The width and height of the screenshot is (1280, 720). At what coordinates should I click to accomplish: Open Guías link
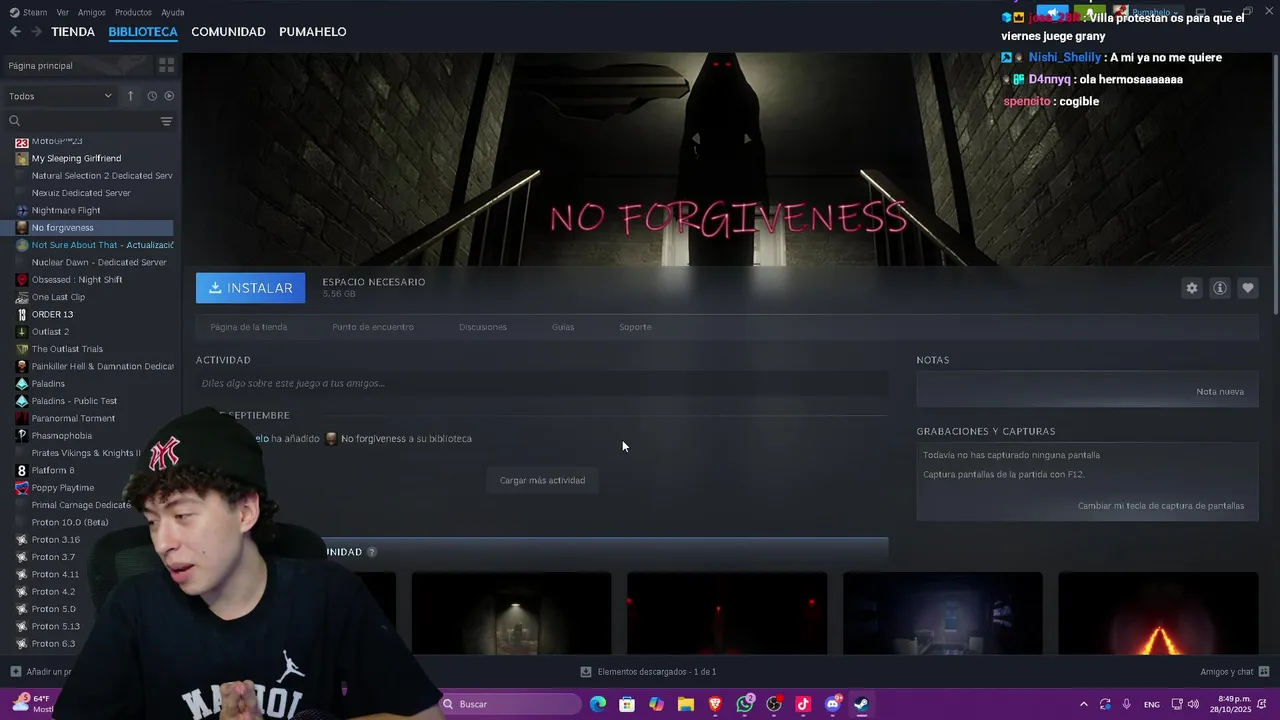pyautogui.click(x=563, y=327)
